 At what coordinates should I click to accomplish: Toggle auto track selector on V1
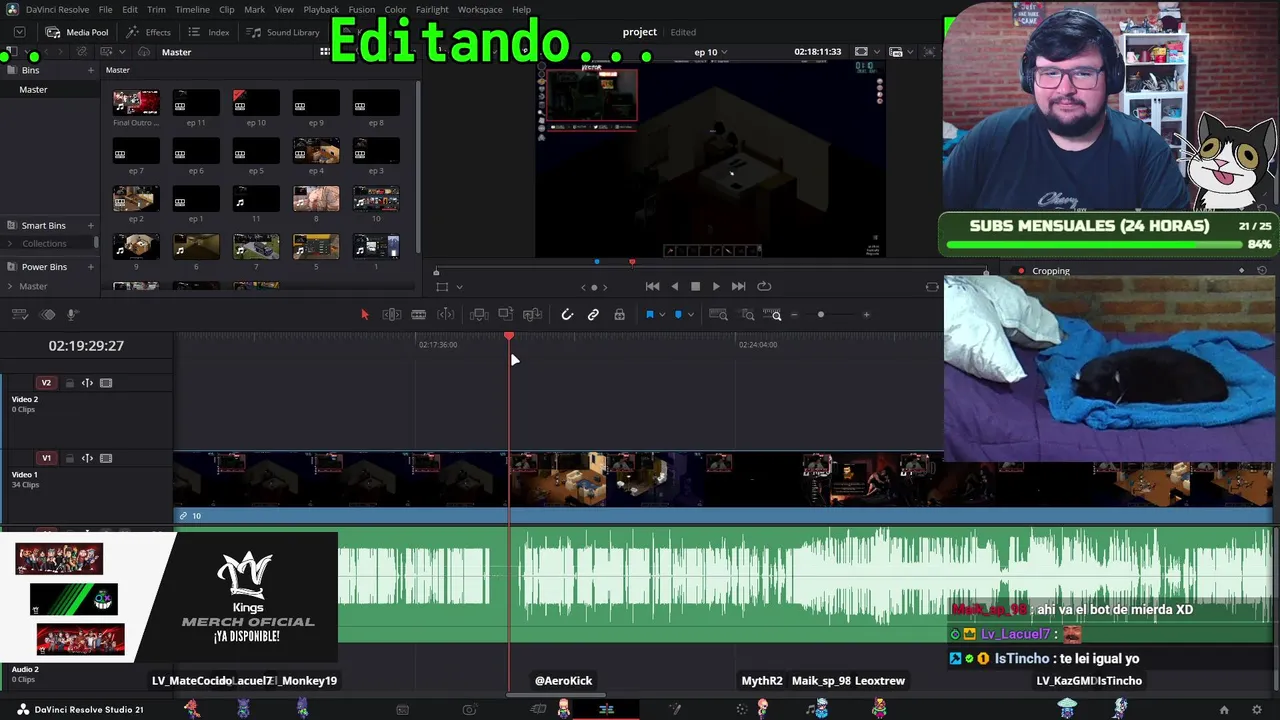[x=87, y=458]
